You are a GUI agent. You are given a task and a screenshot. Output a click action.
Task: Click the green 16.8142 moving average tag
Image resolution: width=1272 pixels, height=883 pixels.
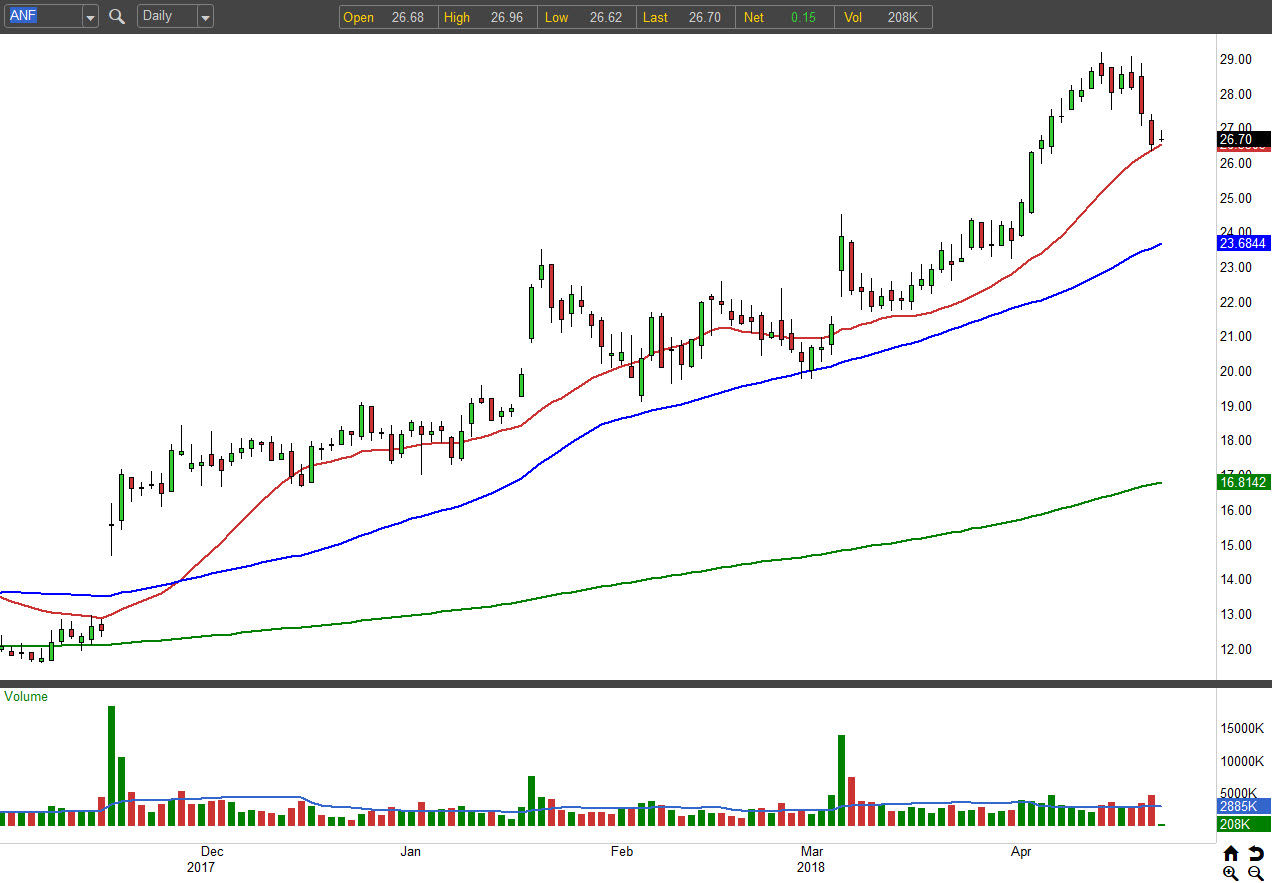click(x=1243, y=482)
